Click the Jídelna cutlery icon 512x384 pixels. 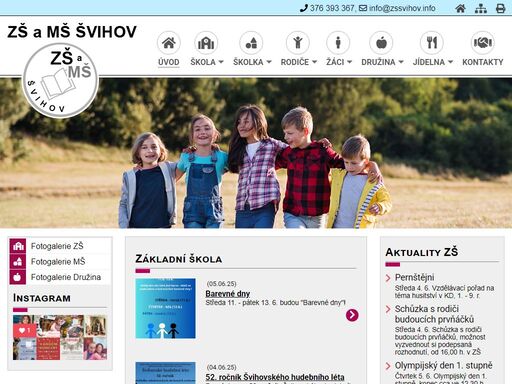tap(432, 43)
